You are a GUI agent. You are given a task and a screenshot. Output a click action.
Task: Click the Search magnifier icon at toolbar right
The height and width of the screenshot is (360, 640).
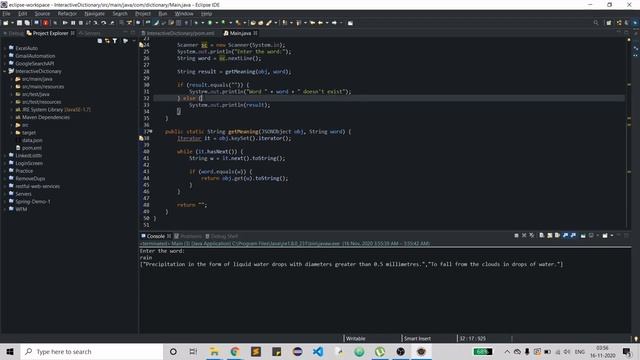[596, 23]
